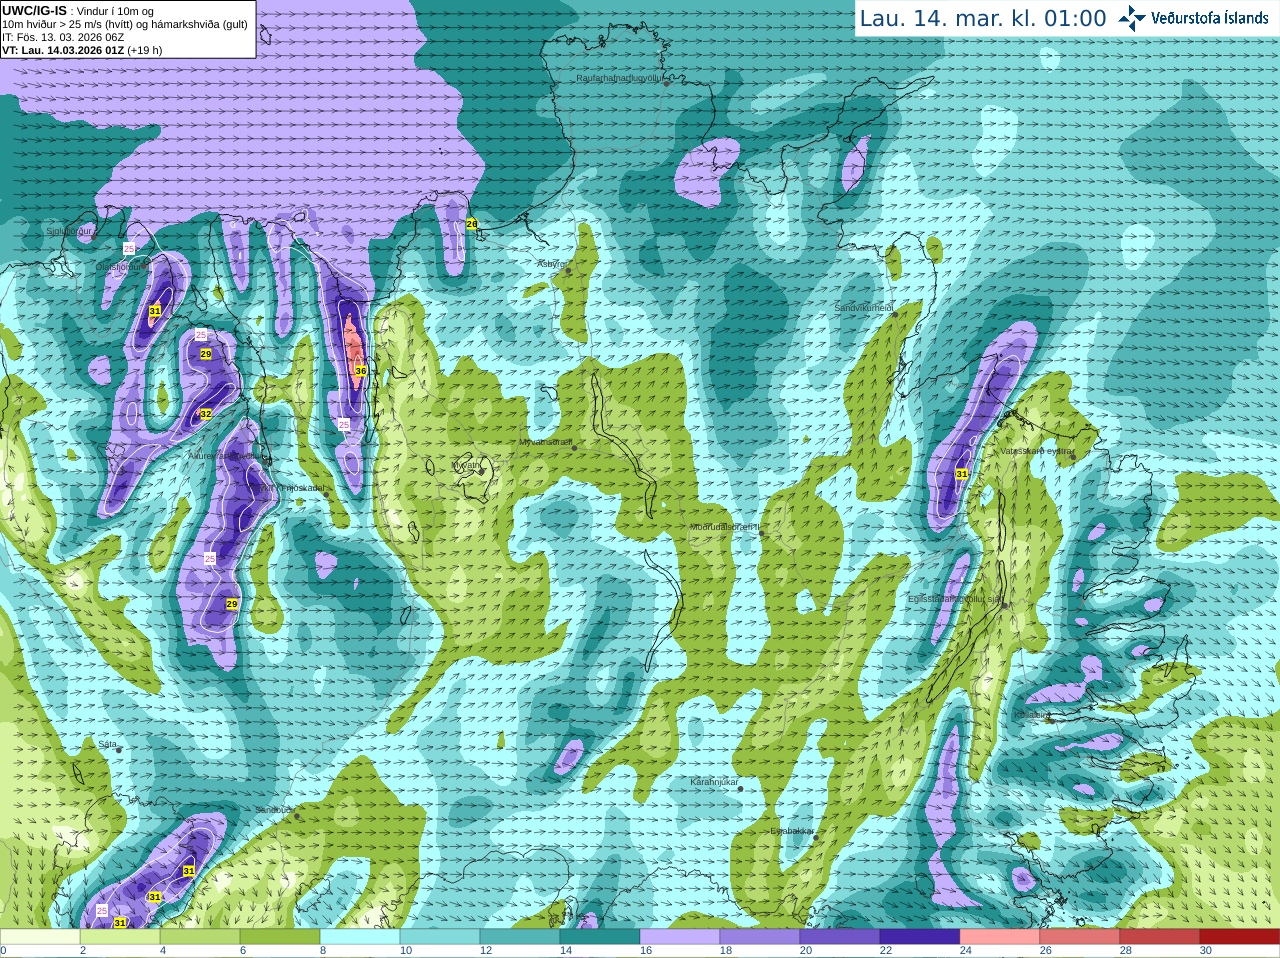Select the 24–26 pink legend swatch

(x=1000, y=937)
